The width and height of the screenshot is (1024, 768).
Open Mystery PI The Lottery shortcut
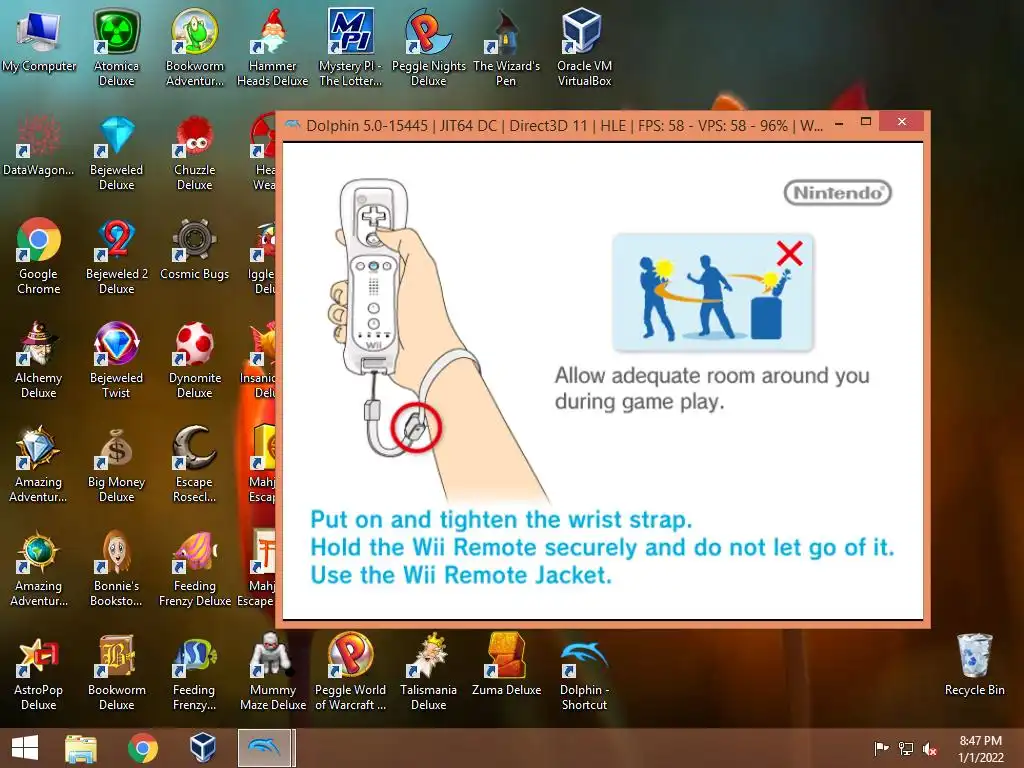[351, 47]
